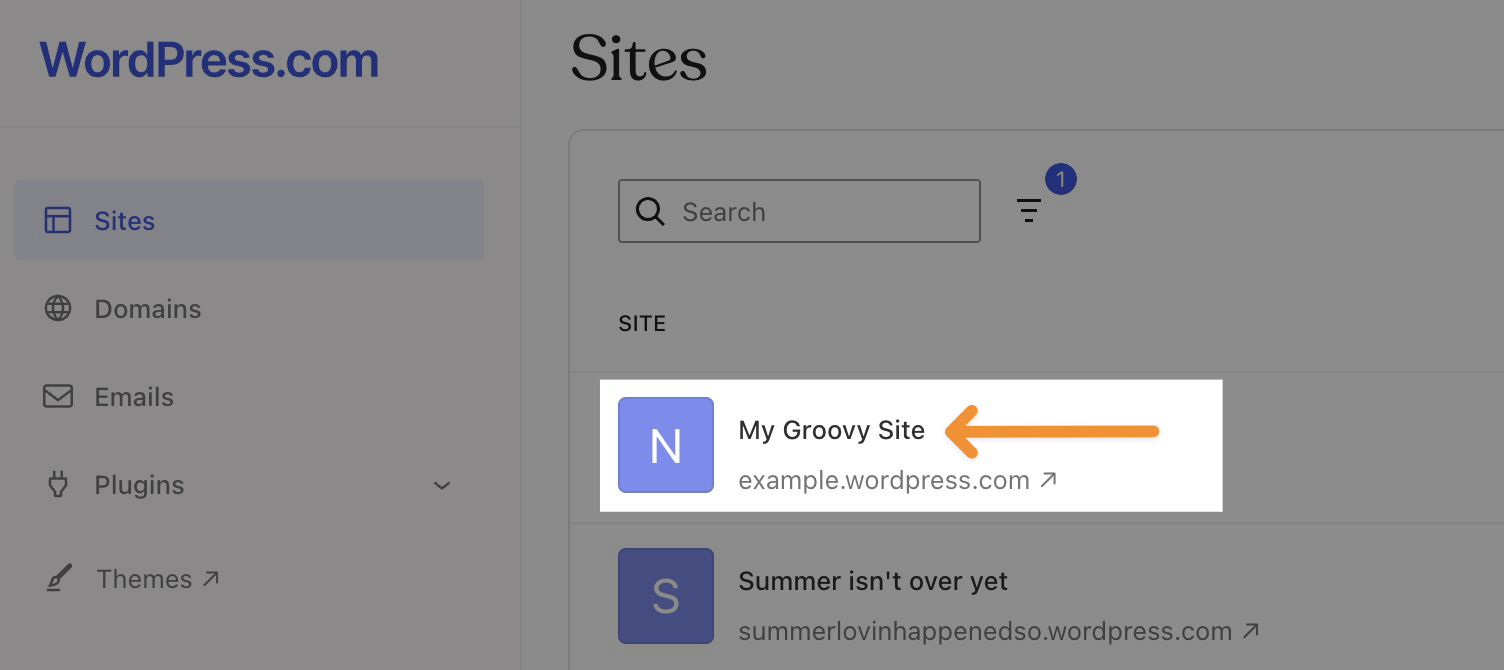Image resolution: width=1504 pixels, height=670 pixels.
Task: Focus the Search sites field
Action: pyautogui.click(x=799, y=211)
